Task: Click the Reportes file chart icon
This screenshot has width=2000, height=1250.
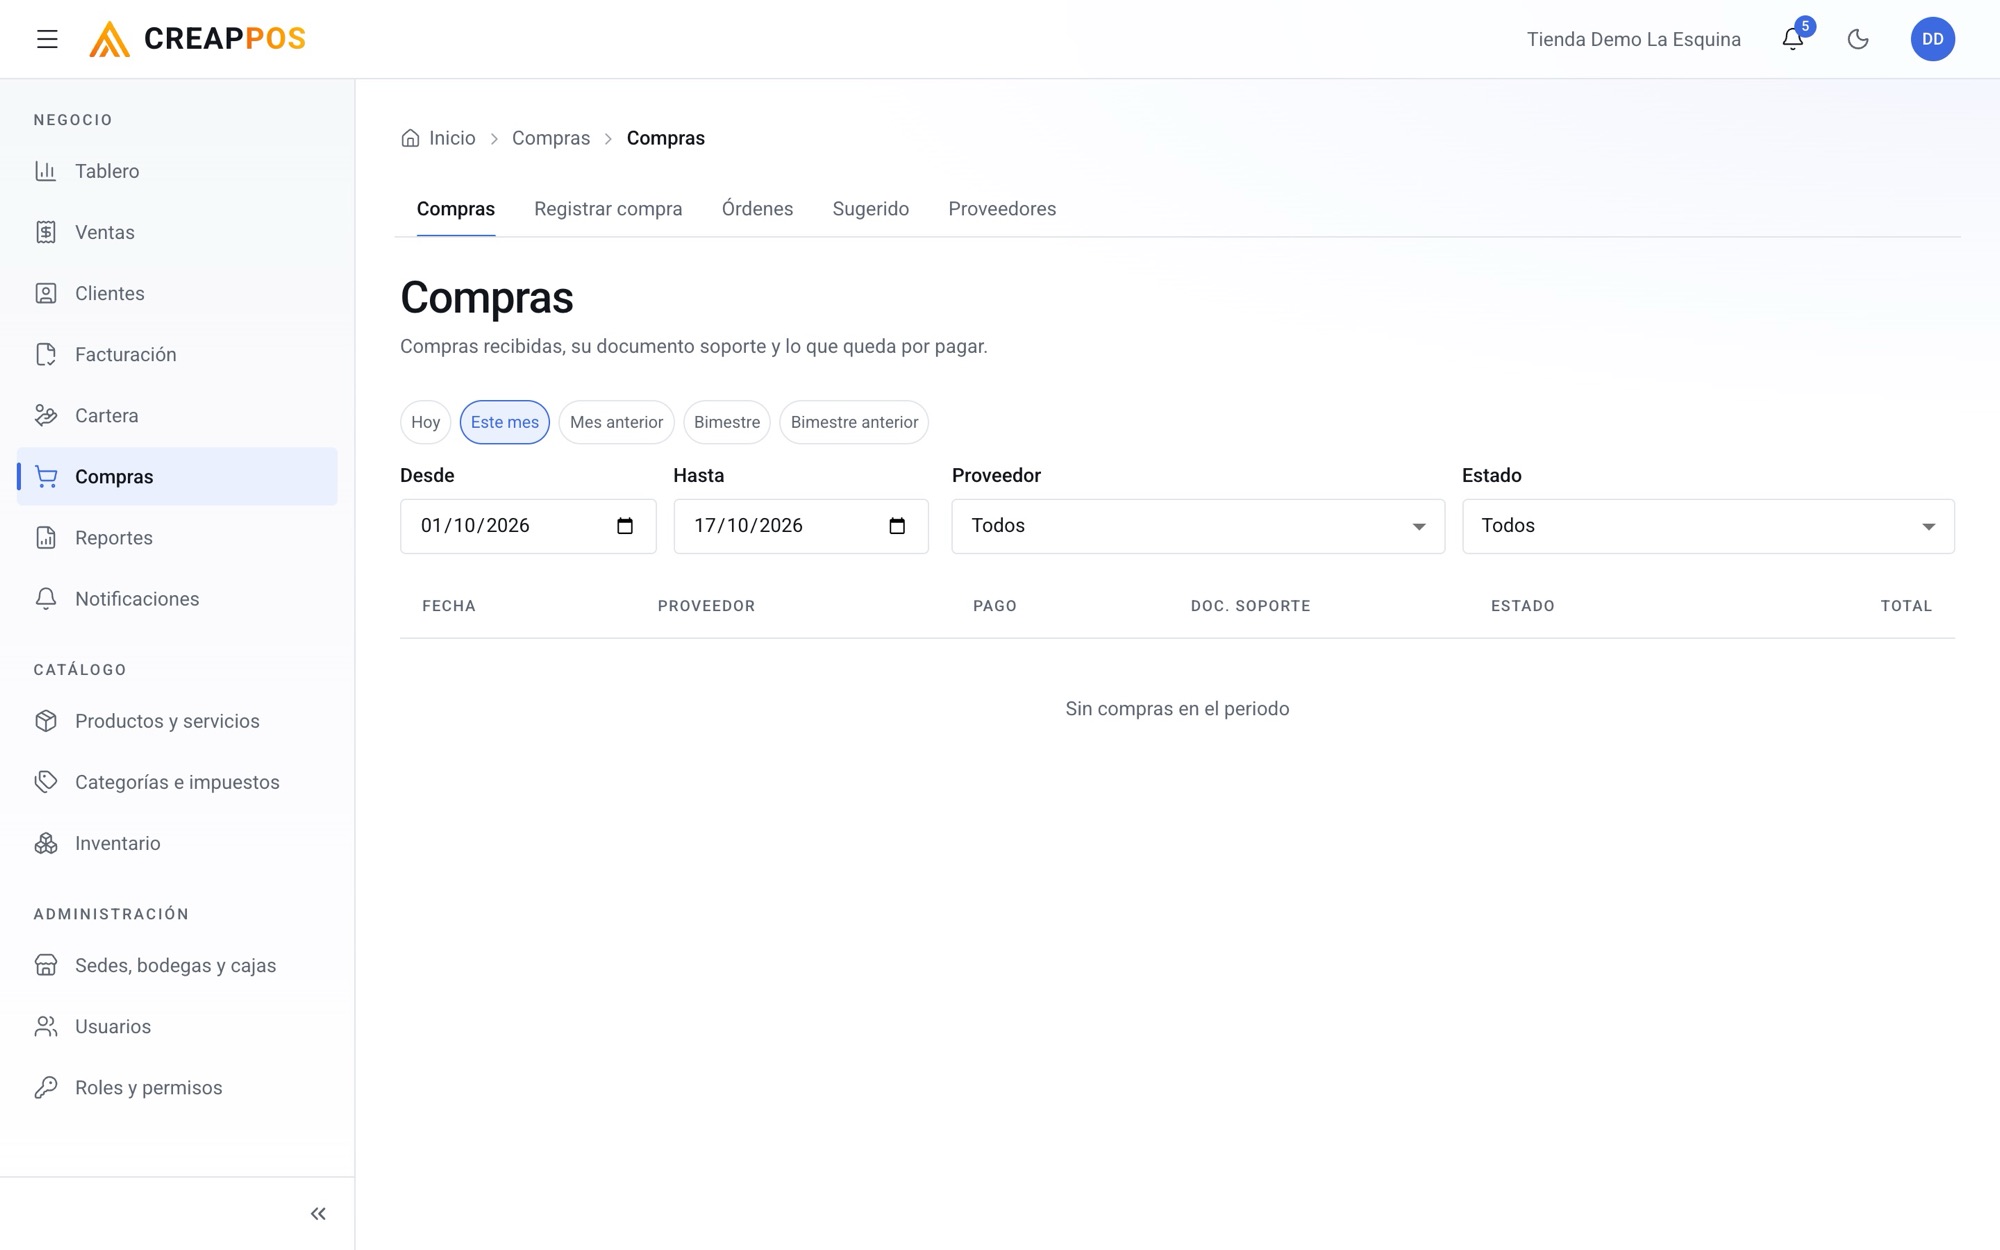Action: [x=46, y=538]
